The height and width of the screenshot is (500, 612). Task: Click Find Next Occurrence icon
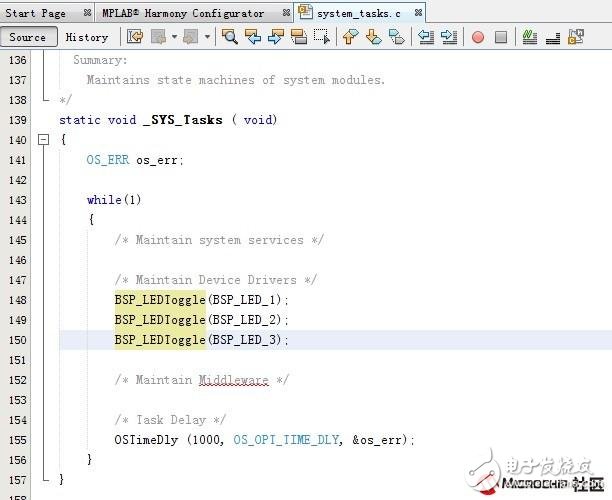click(275, 37)
